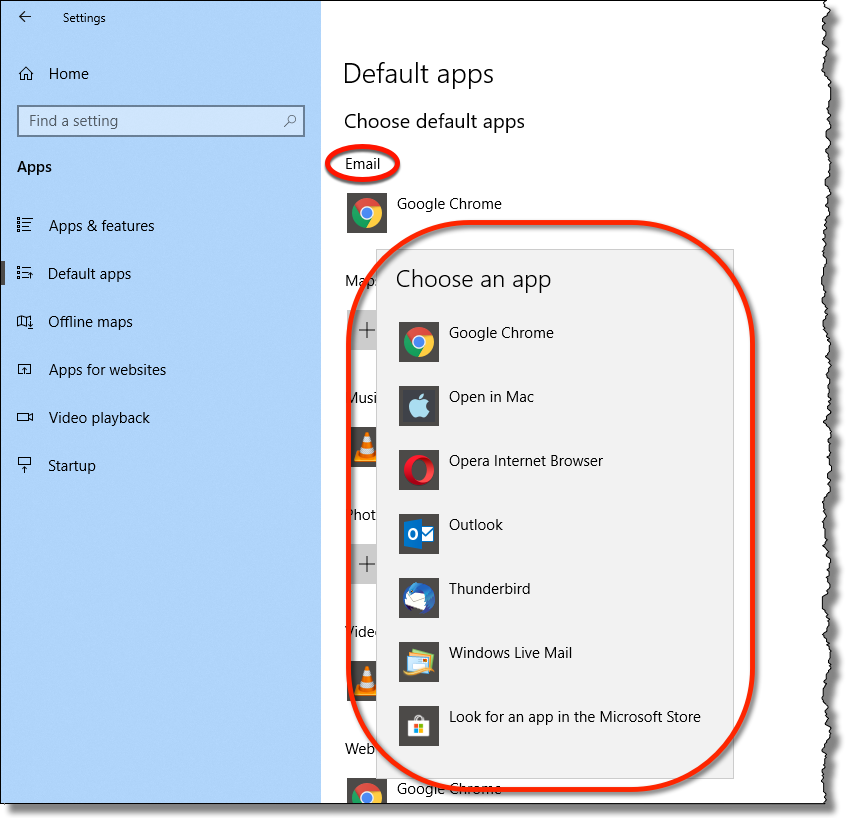Open the Startup settings section
846x818 pixels.
72,466
